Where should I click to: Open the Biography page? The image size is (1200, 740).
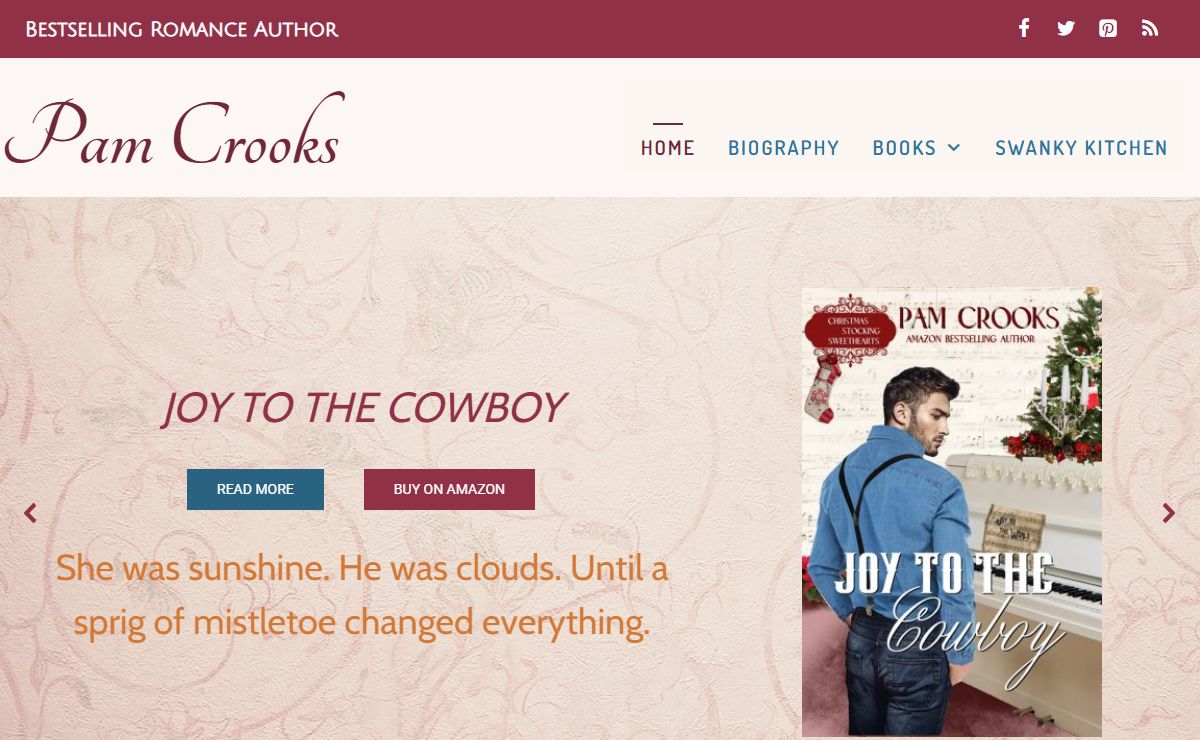click(x=784, y=148)
